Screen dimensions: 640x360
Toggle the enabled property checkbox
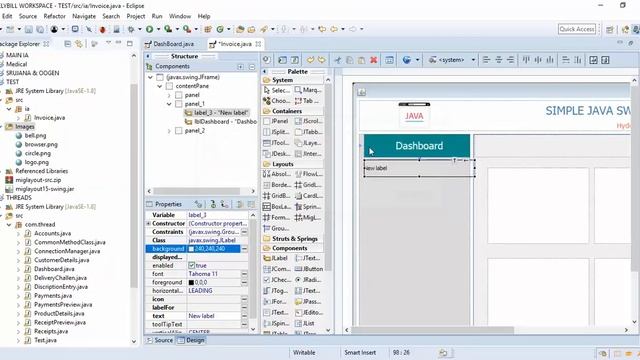point(191,265)
